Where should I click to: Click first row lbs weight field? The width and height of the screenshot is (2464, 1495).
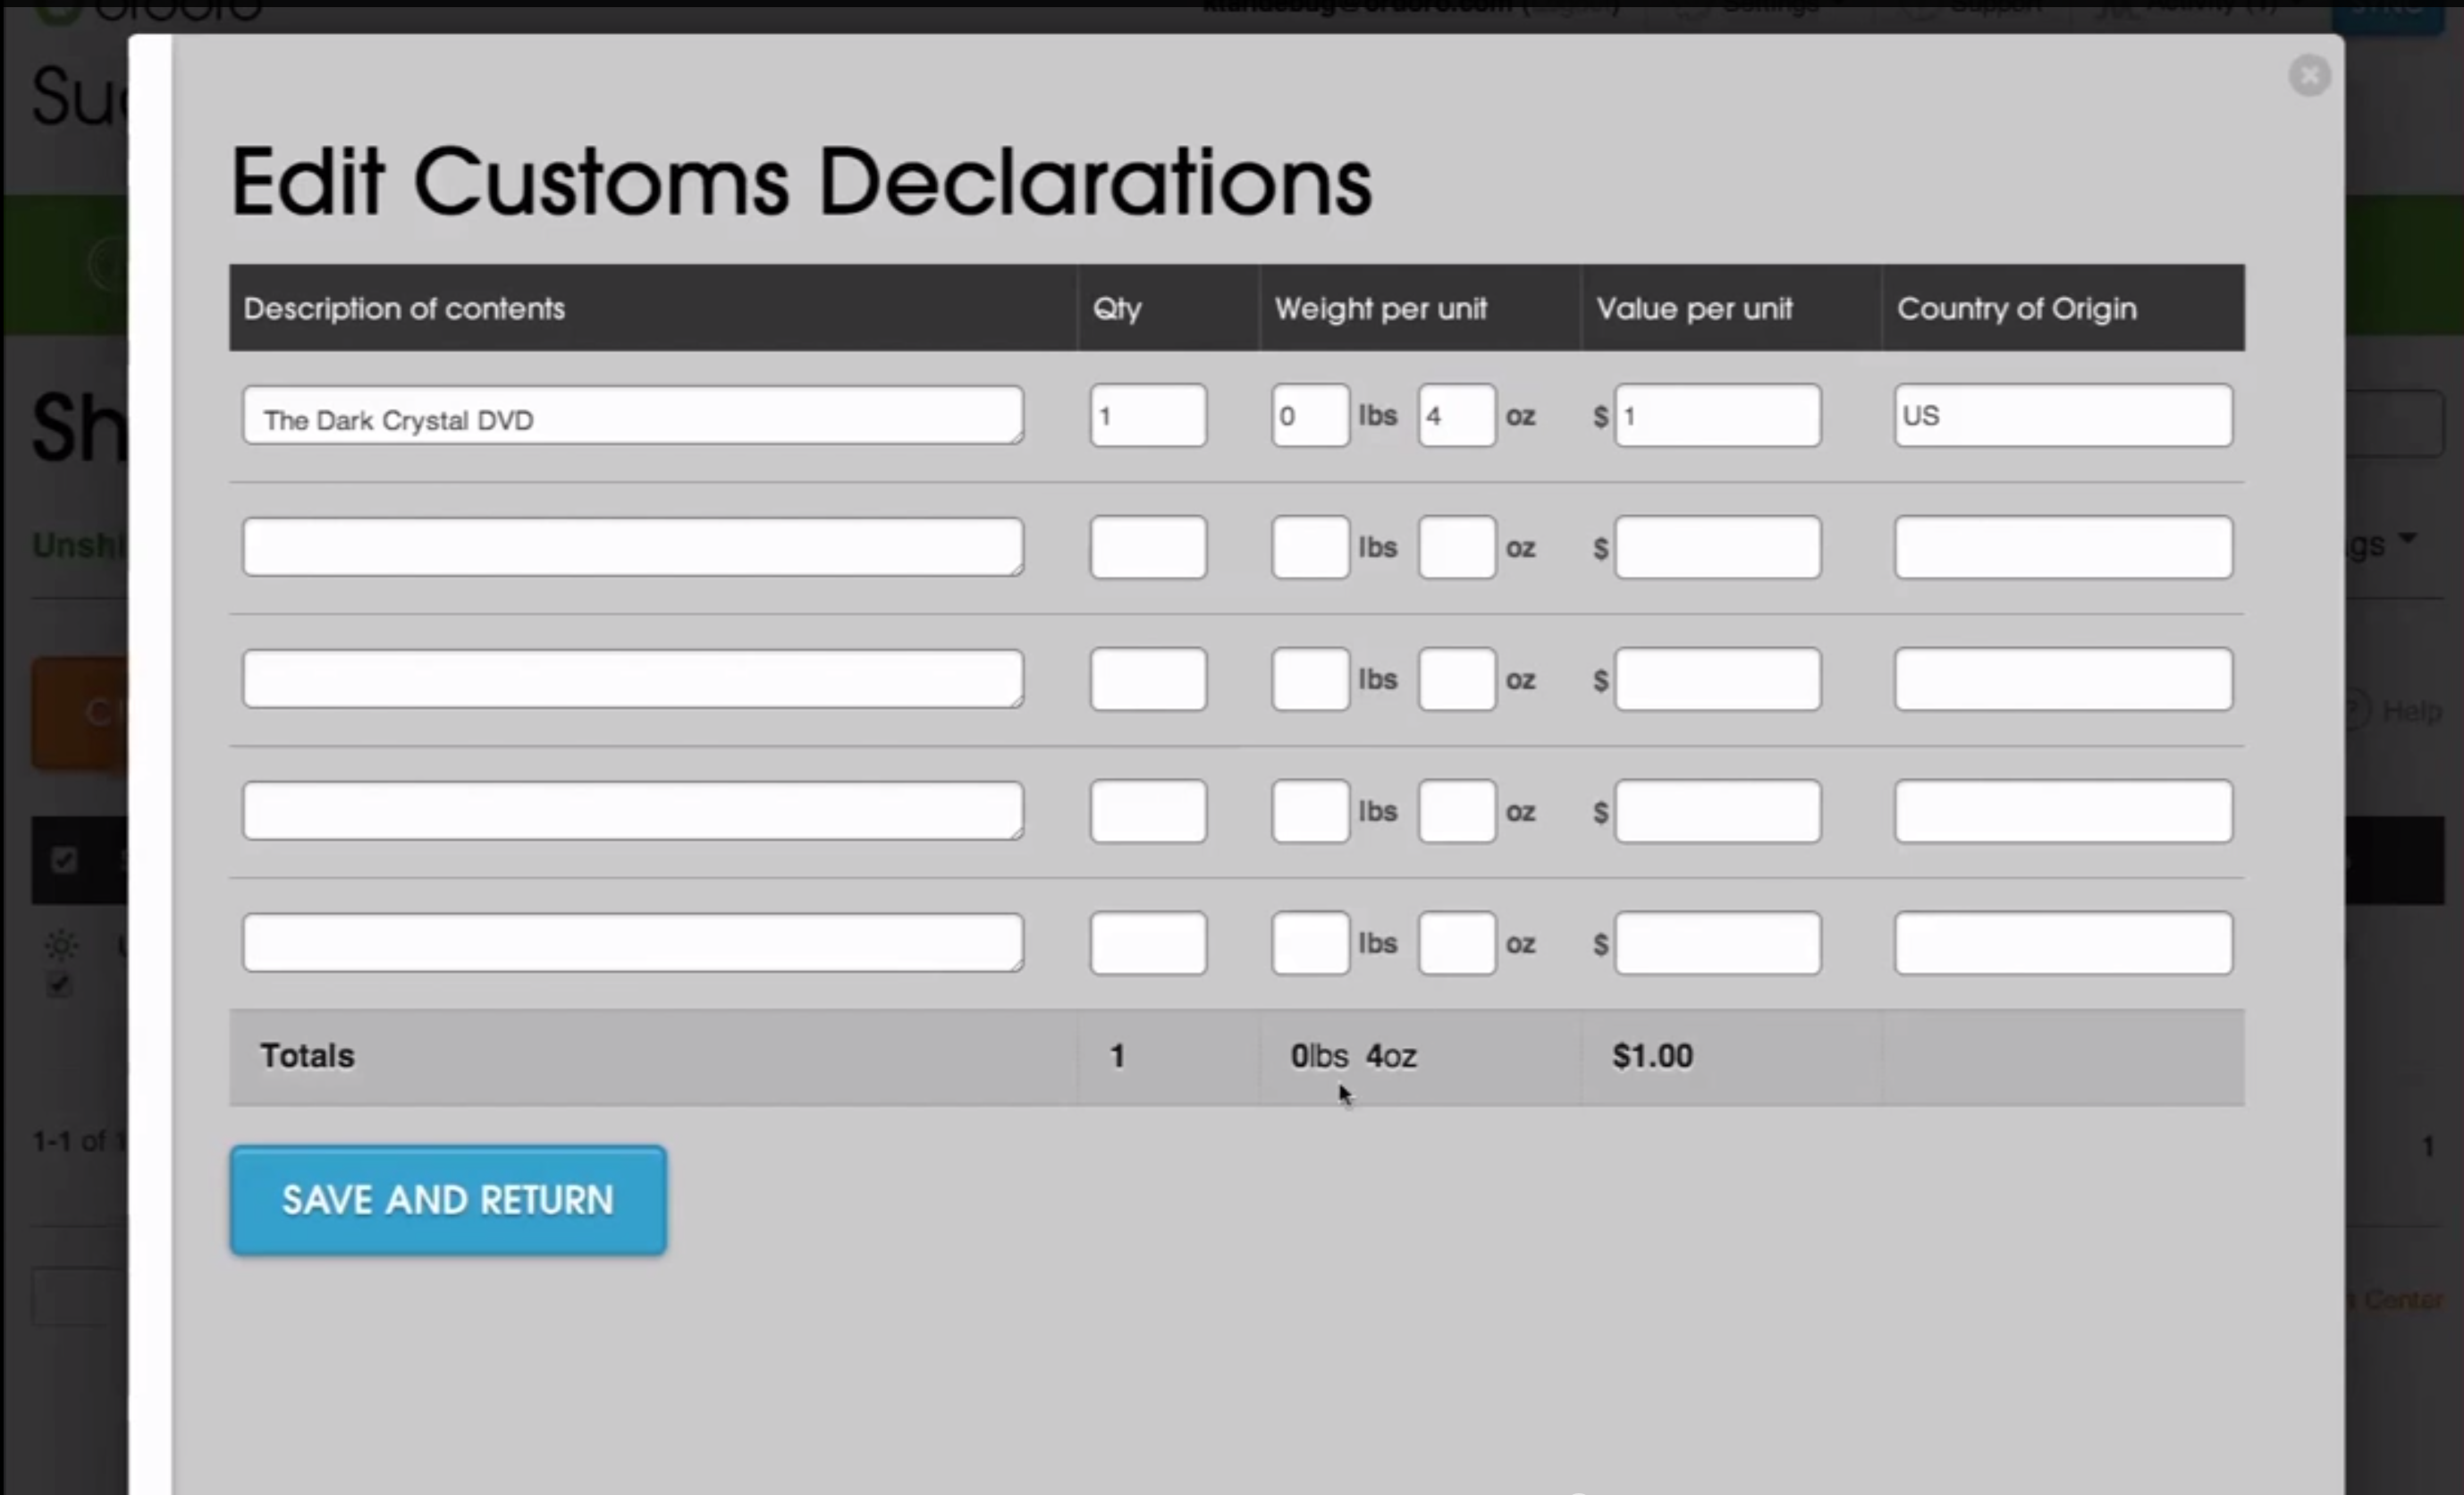point(1310,416)
